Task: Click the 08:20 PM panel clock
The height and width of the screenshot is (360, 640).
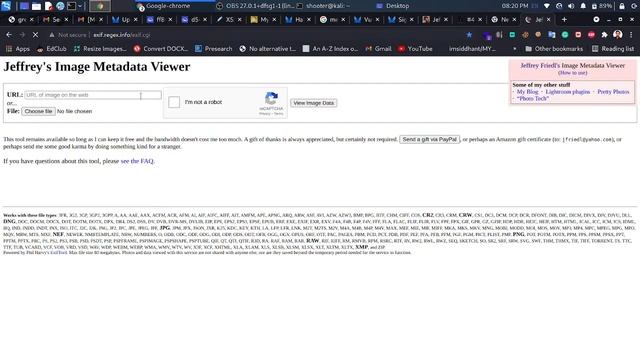Action: (x=515, y=6)
